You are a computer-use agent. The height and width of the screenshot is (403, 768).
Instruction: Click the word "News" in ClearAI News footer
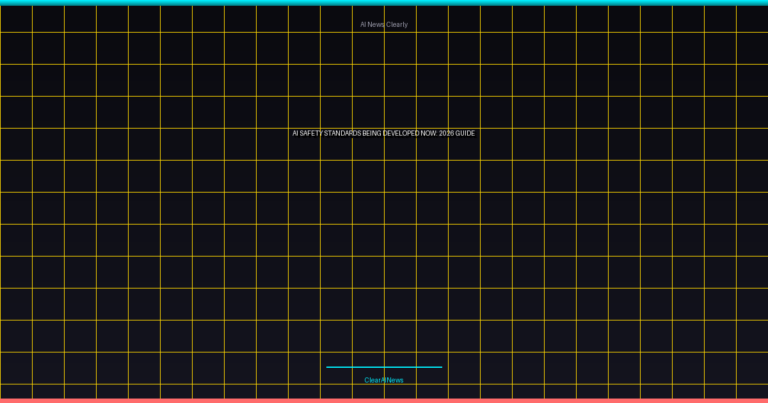tap(394, 380)
